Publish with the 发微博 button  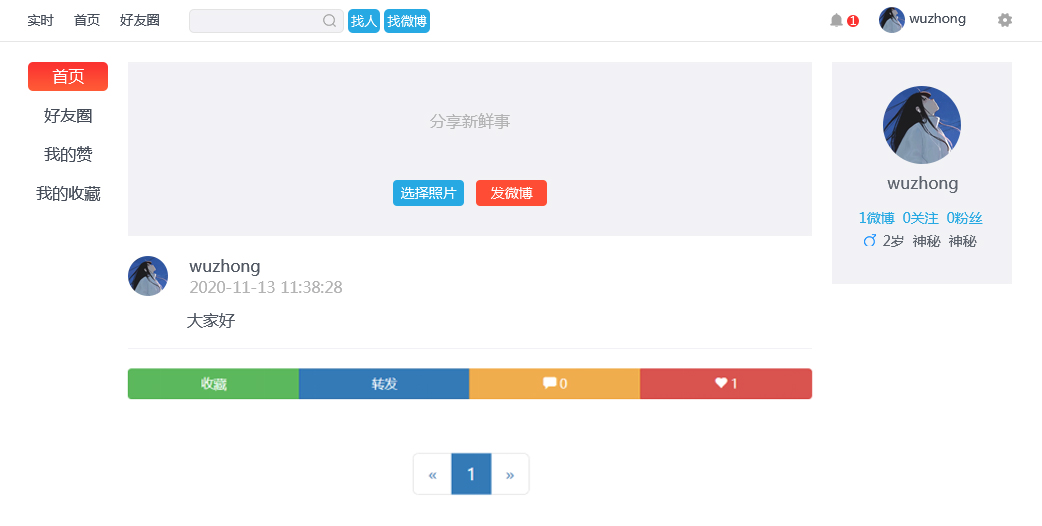(511, 193)
